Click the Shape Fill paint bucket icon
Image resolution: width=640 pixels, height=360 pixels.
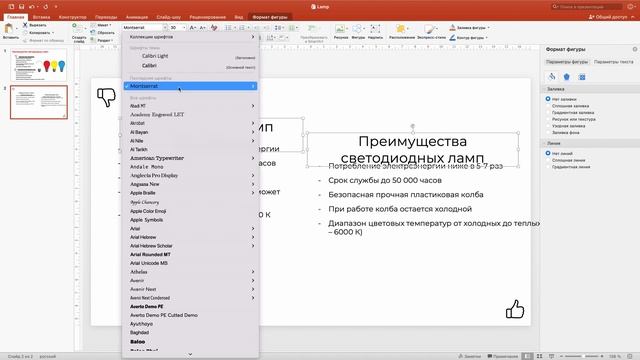coord(452,27)
